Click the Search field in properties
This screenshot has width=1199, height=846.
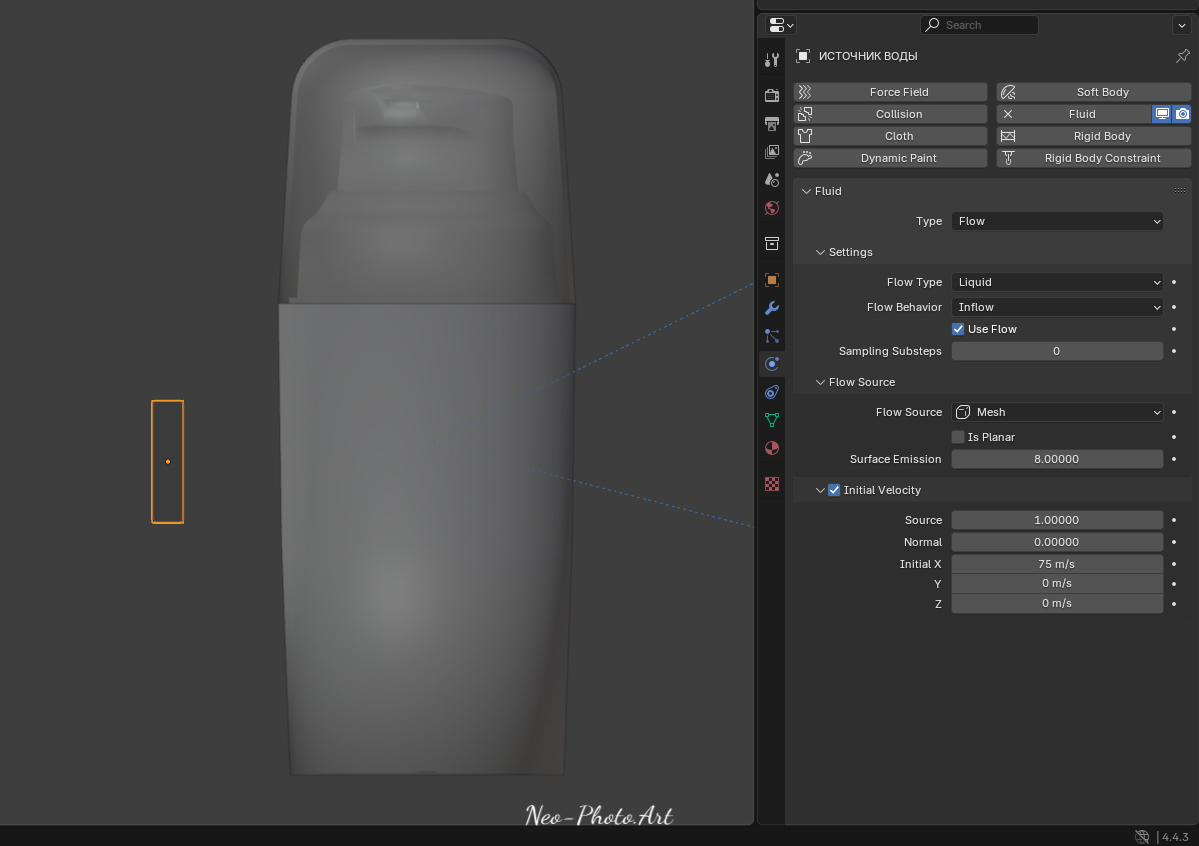pyautogui.click(x=979, y=25)
